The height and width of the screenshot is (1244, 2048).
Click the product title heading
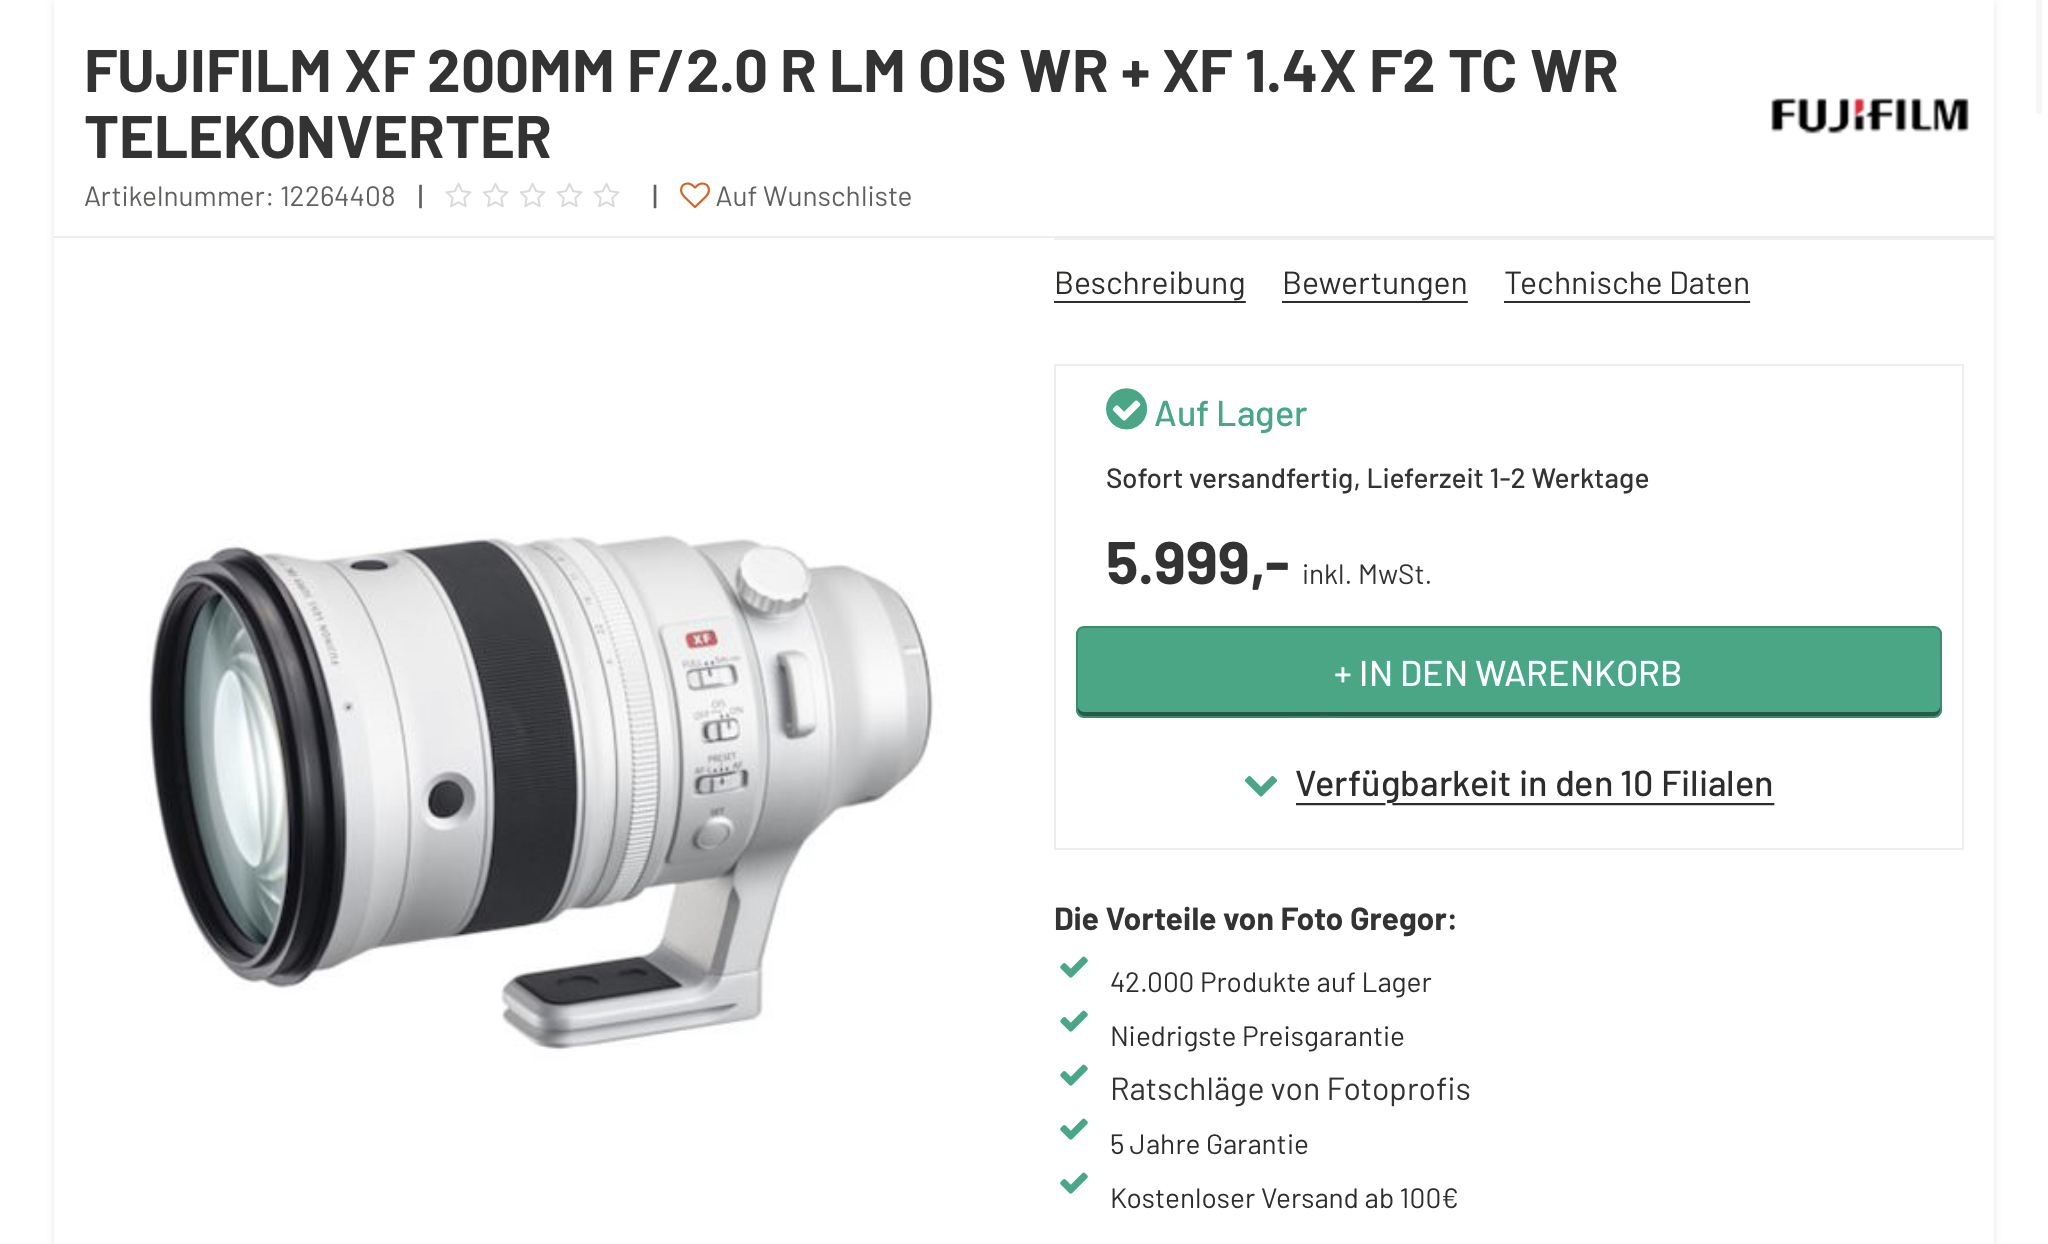coord(851,104)
